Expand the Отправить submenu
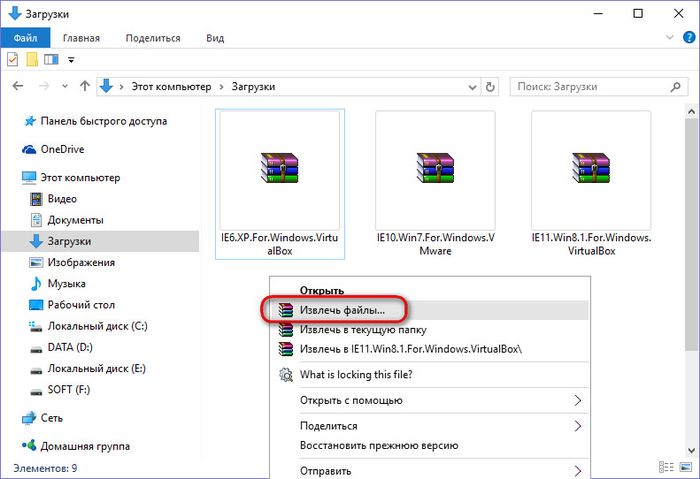This screenshot has width=700, height=479. click(577, 470)
